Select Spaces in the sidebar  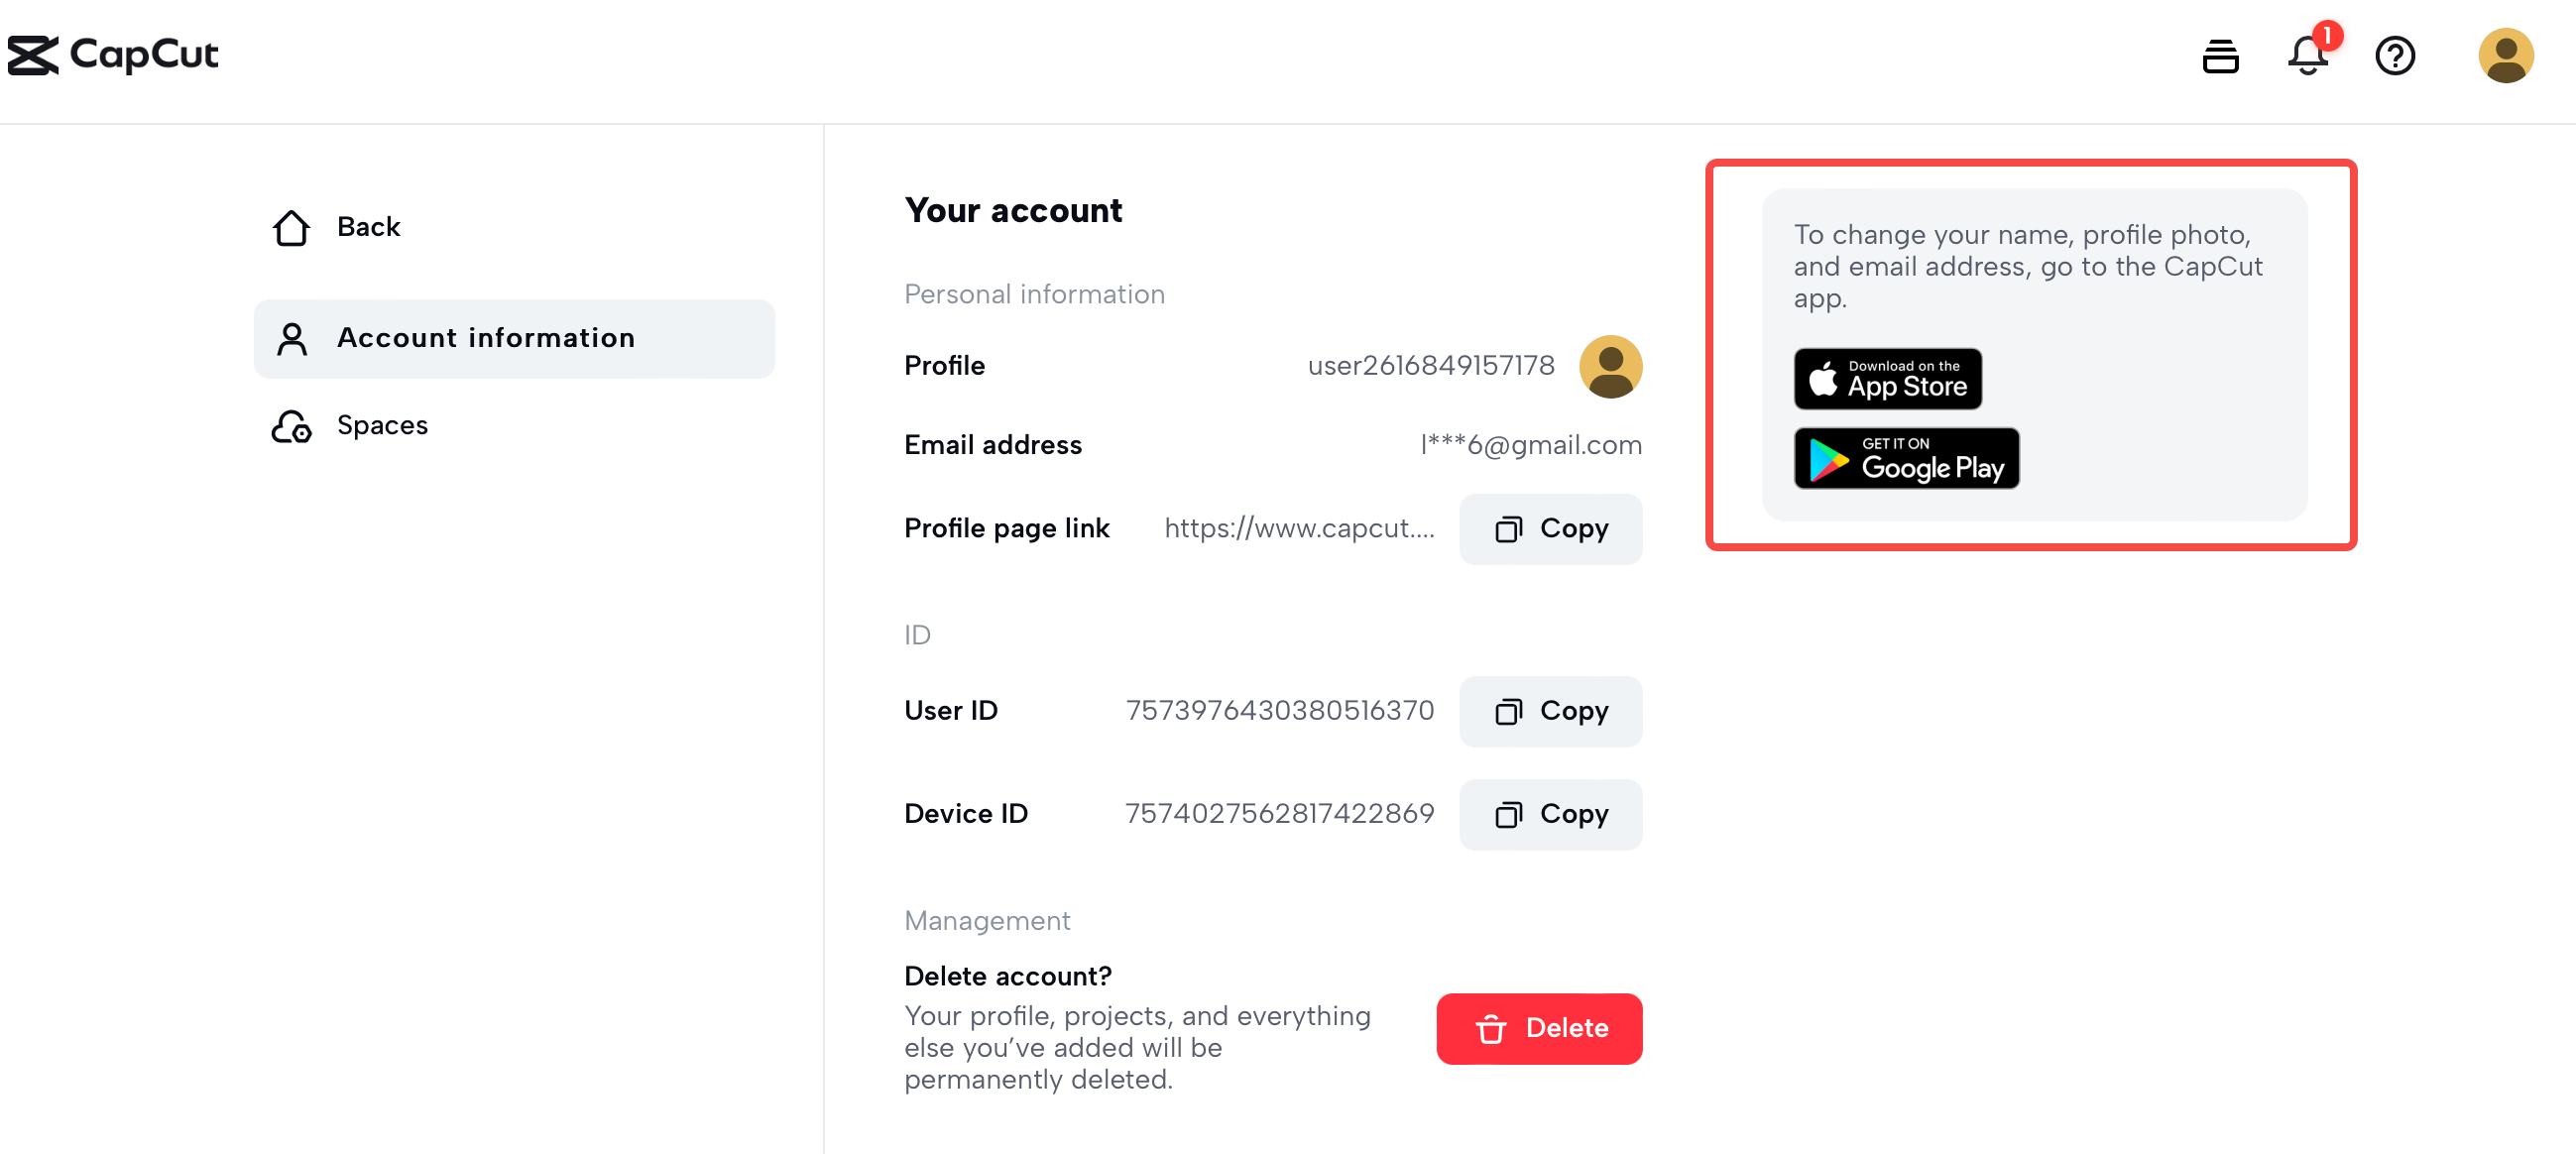(382, 425)
